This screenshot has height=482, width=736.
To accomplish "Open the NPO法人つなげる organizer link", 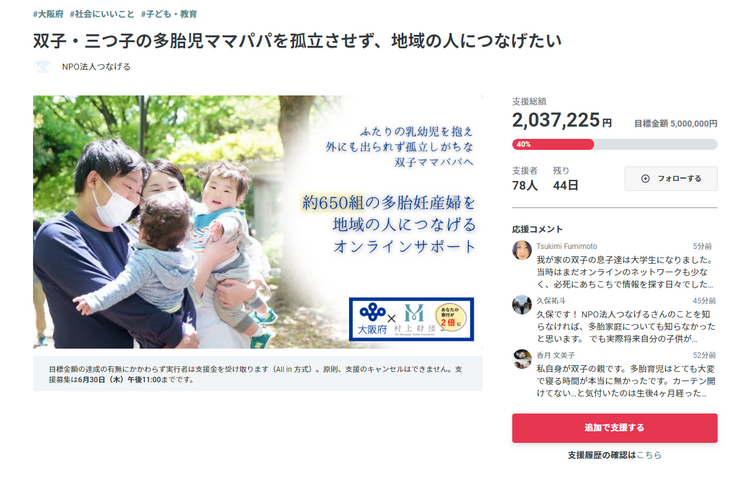I will [96, 67].
